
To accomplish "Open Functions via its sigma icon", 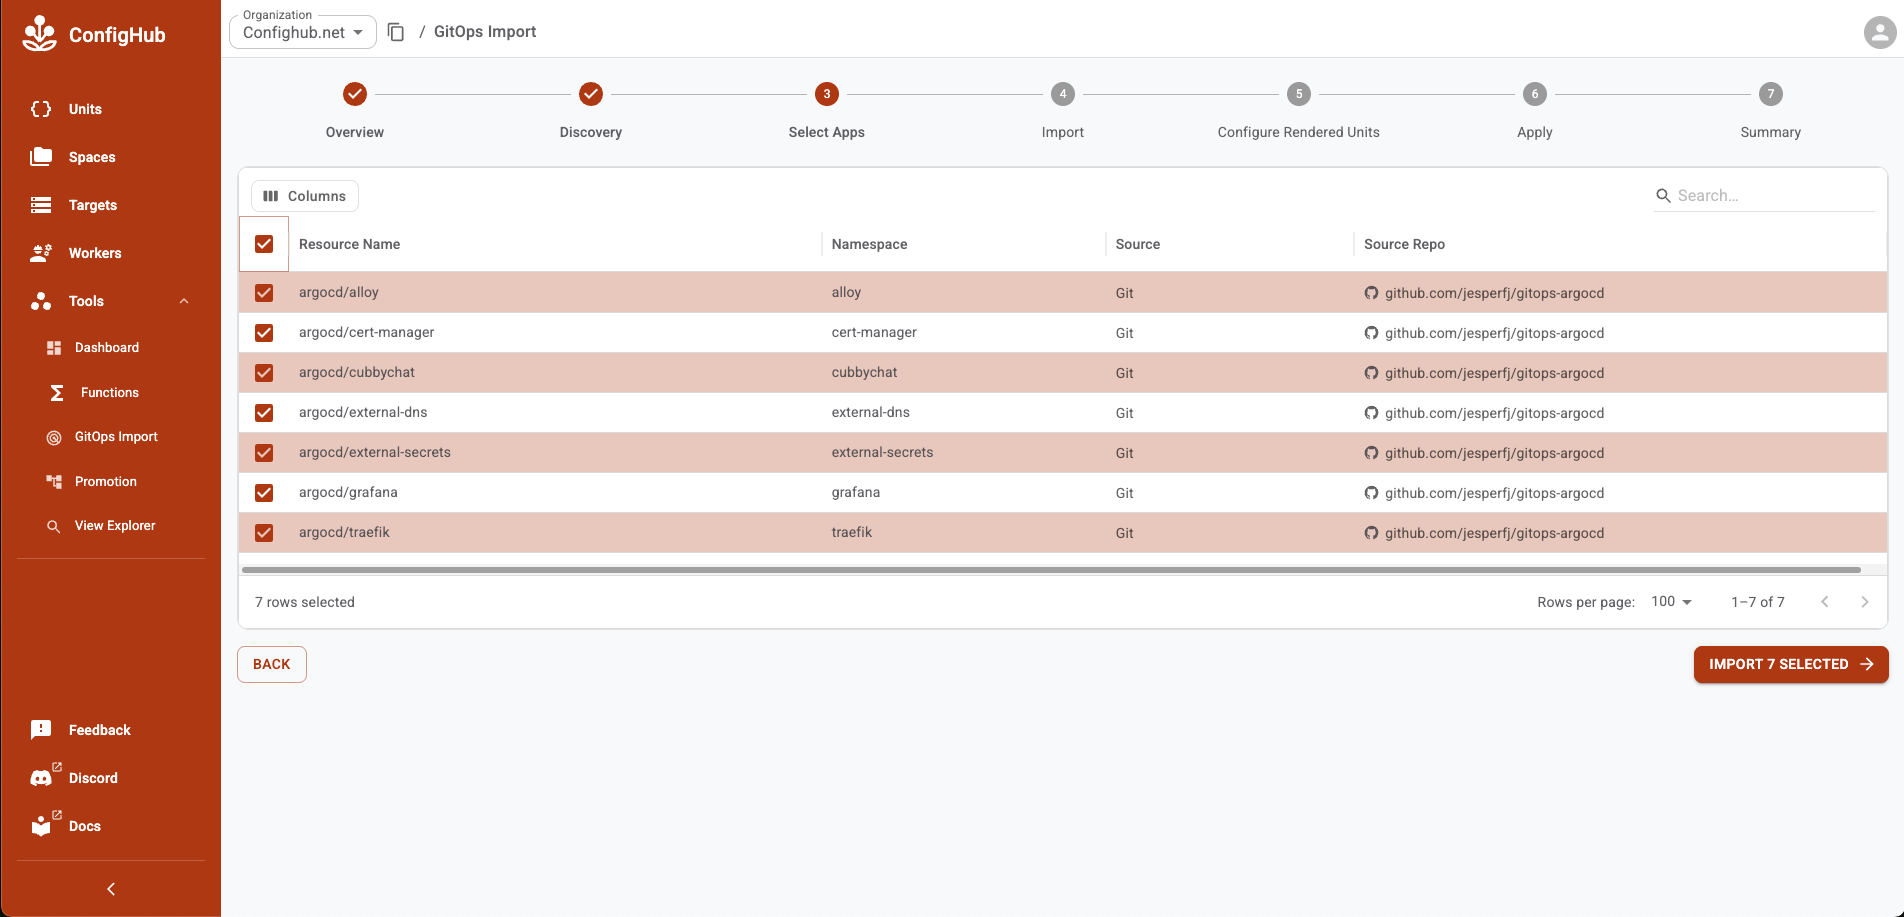I will [57, 393].
